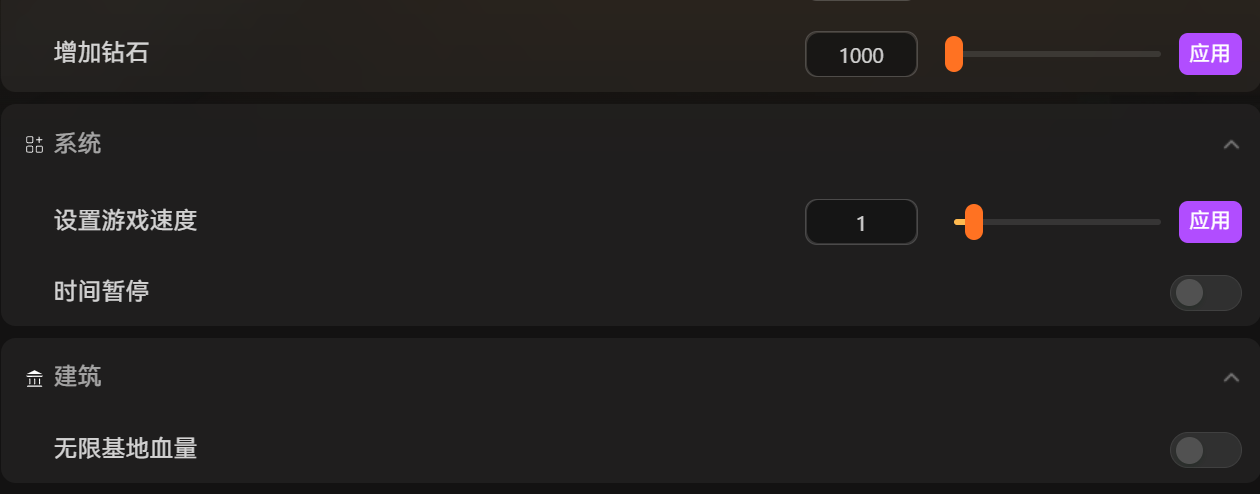
Task: Click the 系统 section grid icon
Action: click(34, 145)
